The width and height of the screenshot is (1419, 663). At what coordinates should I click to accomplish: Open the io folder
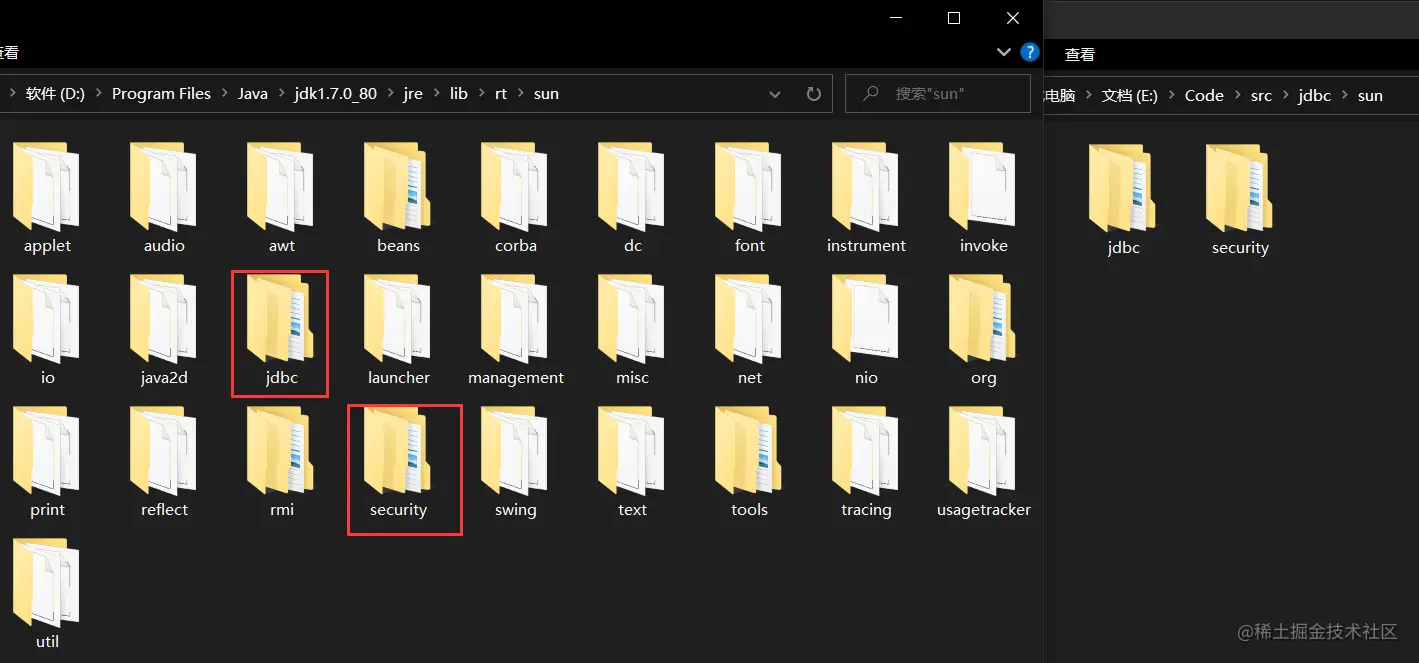[47, 330]
